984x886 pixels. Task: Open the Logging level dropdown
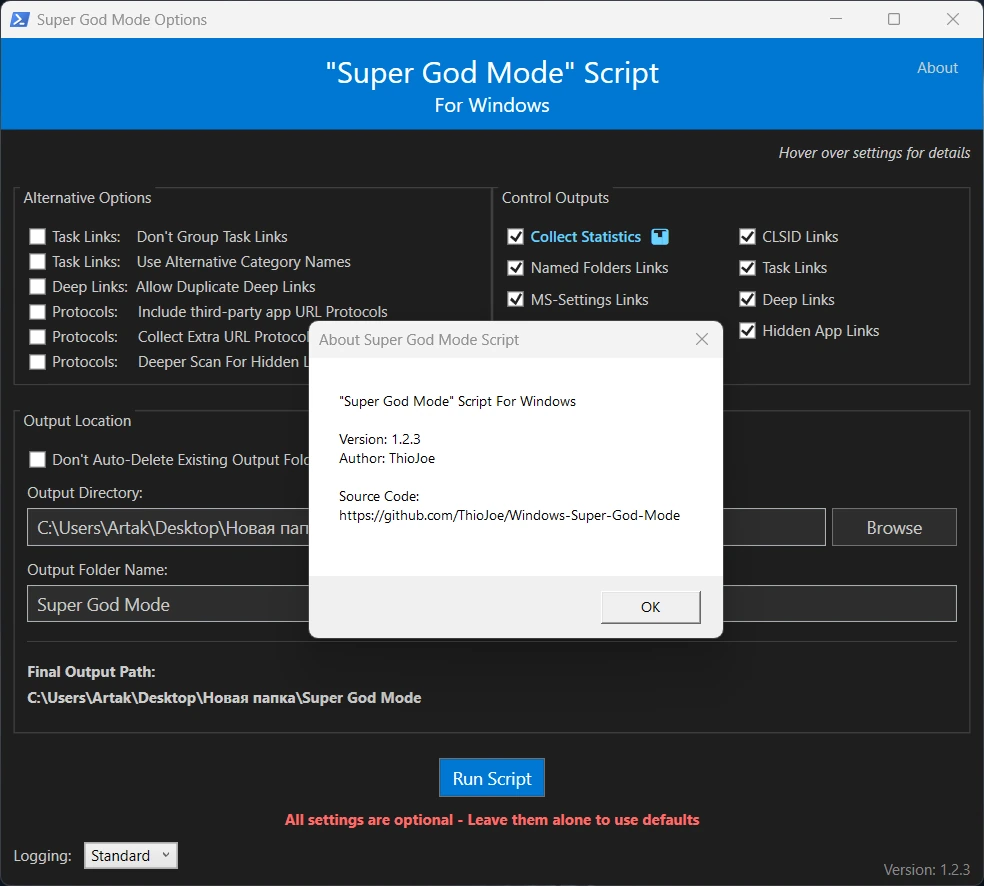(x=131, y=855)
